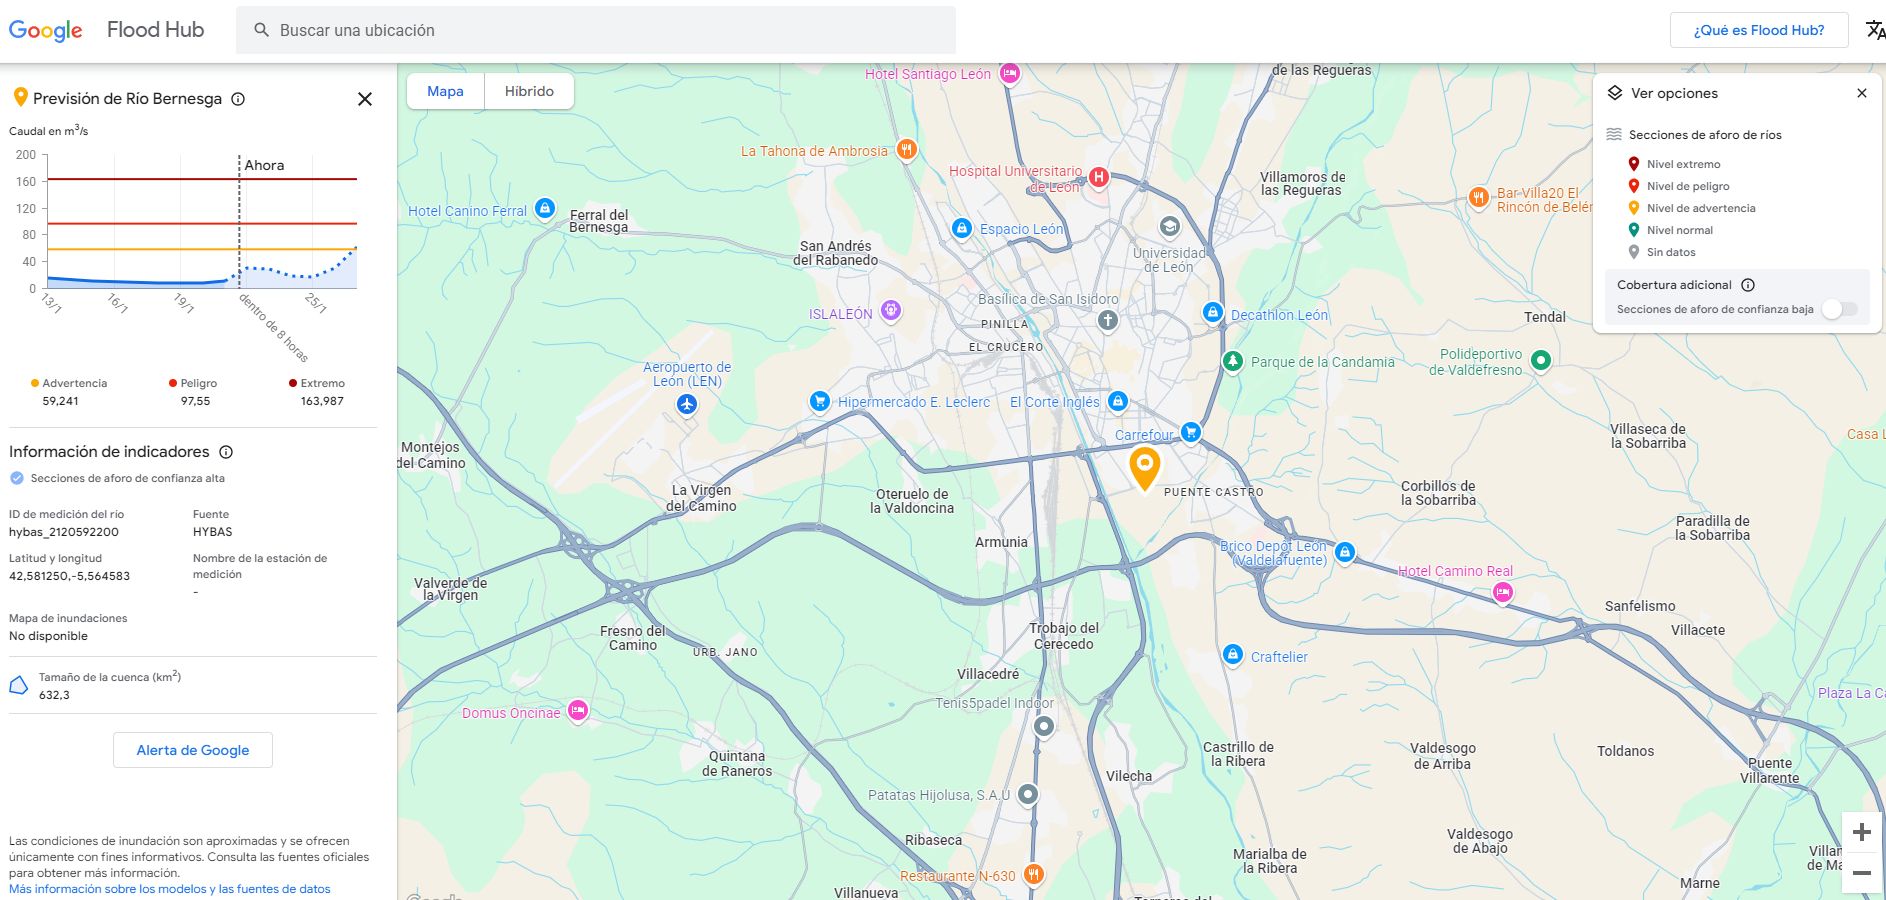Click the Parque de la Candamia tree marker

(1233, 361)
